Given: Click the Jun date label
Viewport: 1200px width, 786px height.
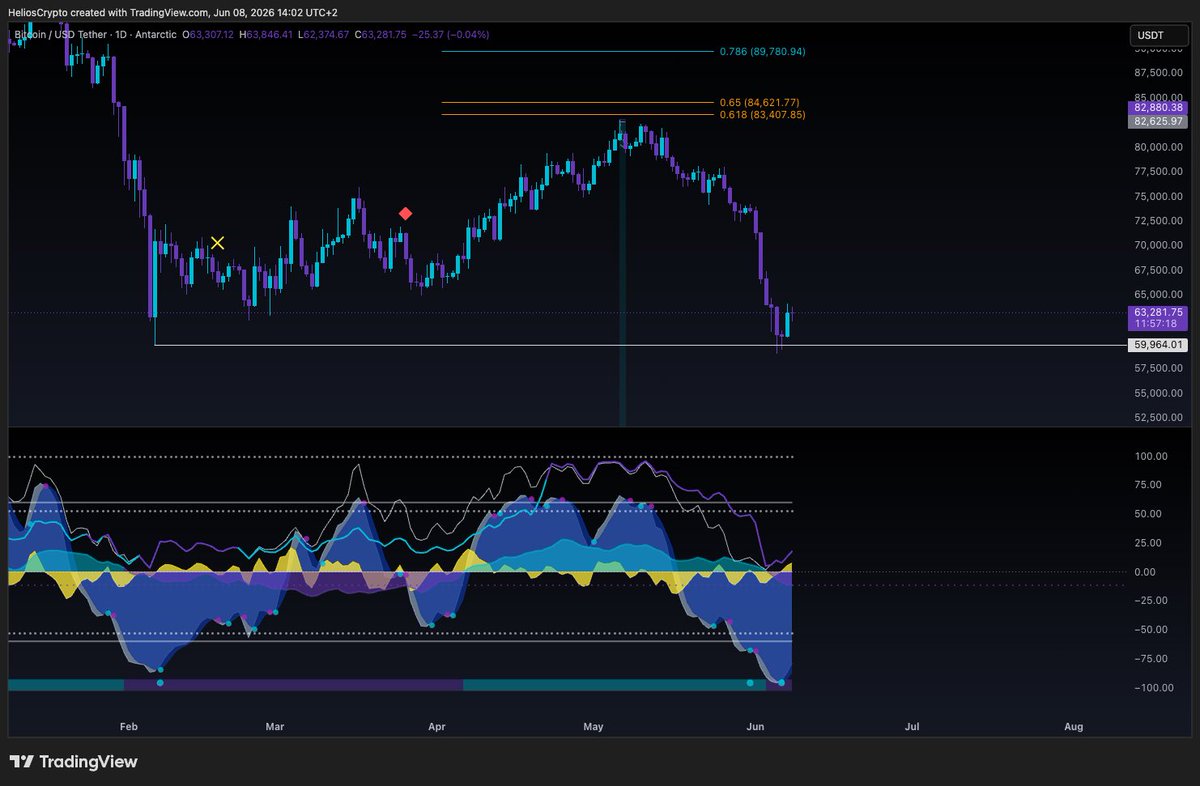Looking at the screenshot, I should [x=753, y=726].
